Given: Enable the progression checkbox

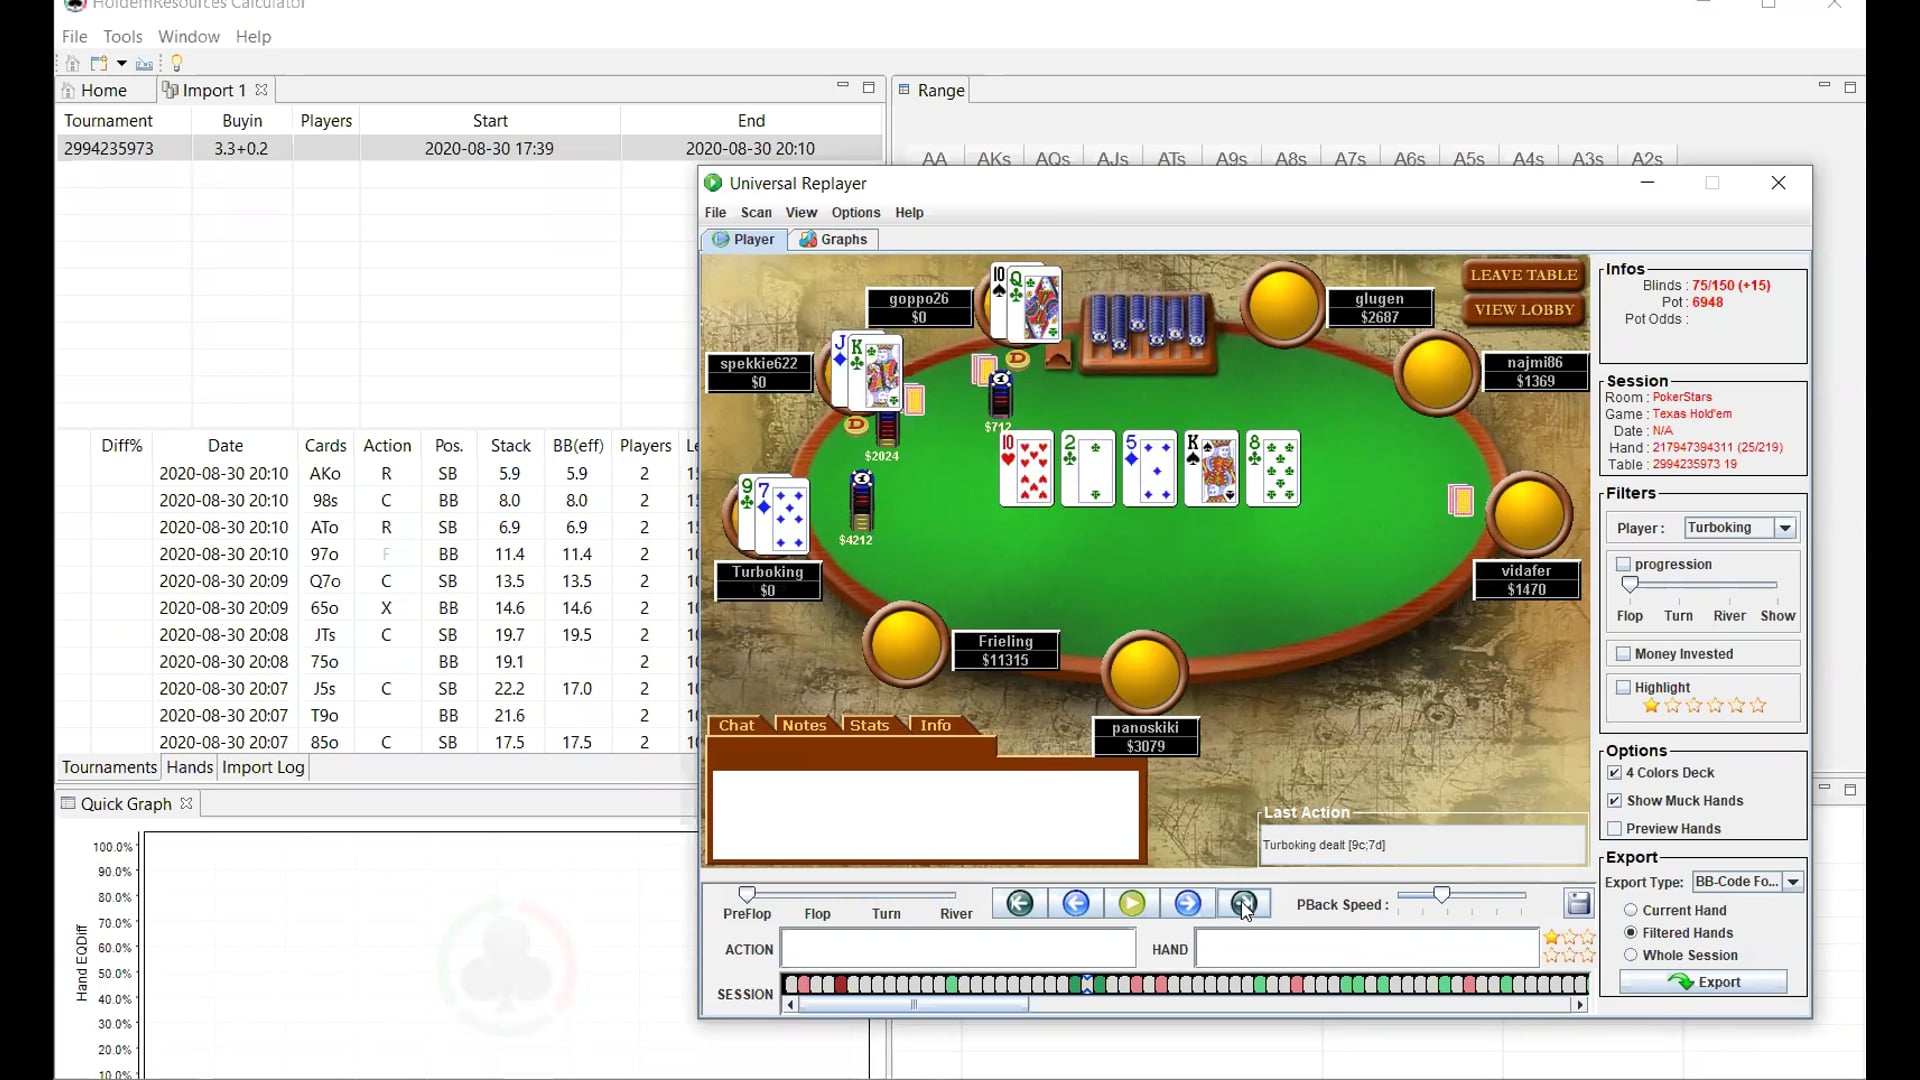Looking at the screenshot, I should pyautogui.click(x=1624, y=565).
